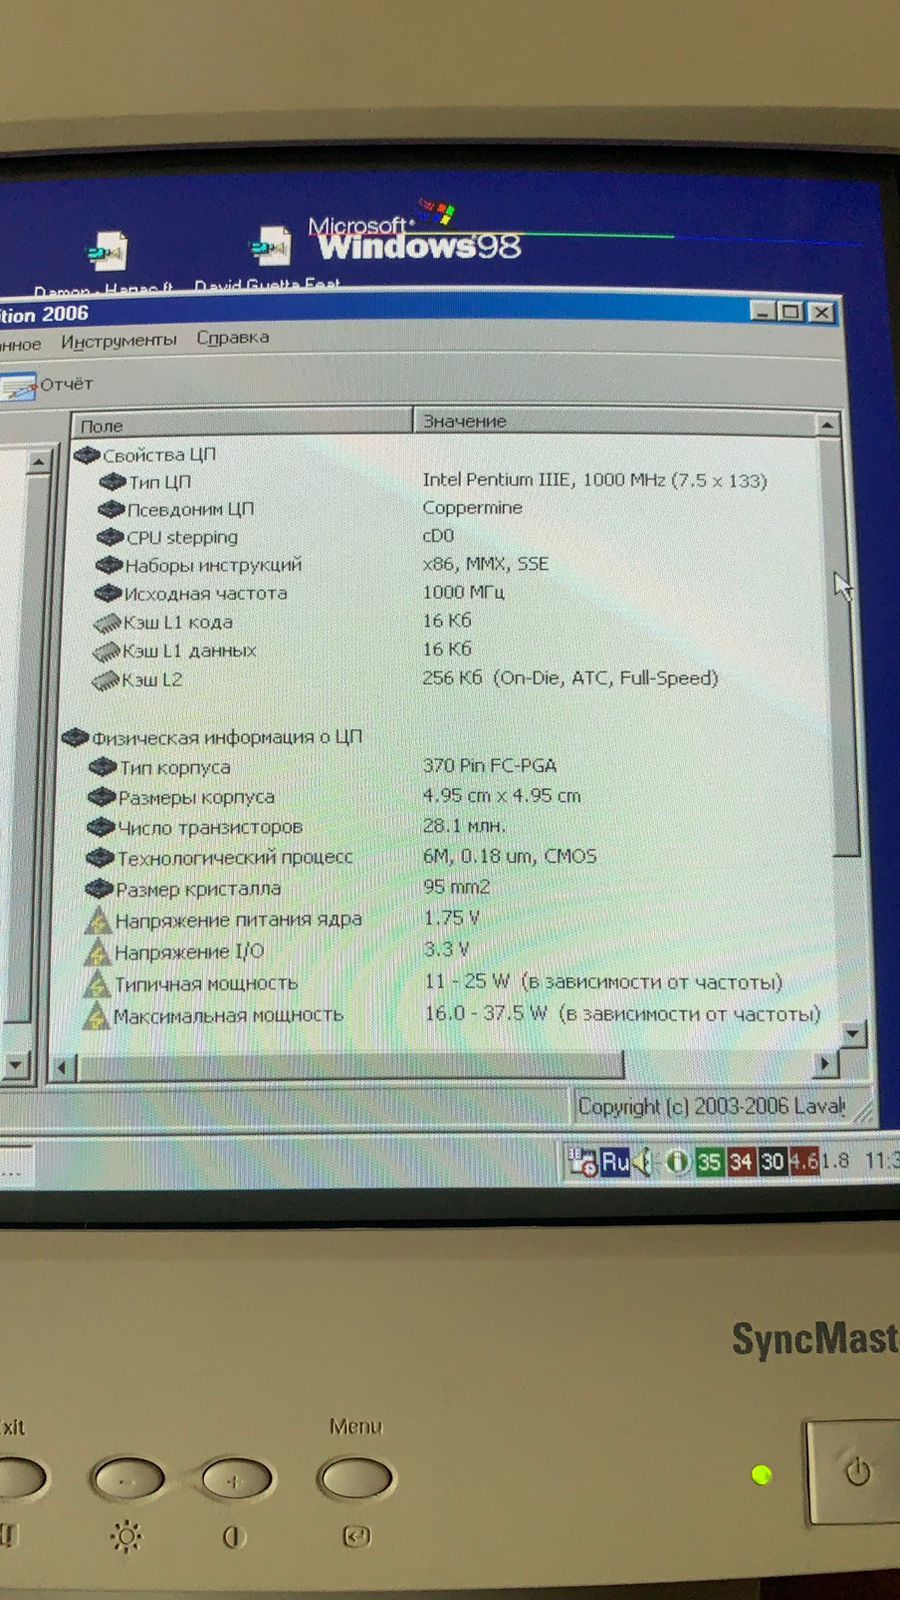Select the 256 Кб (On-Die, ATC, Full-Speed) value
The image size is (900, 1600).
pyautogui.click(x=570, y=678)
